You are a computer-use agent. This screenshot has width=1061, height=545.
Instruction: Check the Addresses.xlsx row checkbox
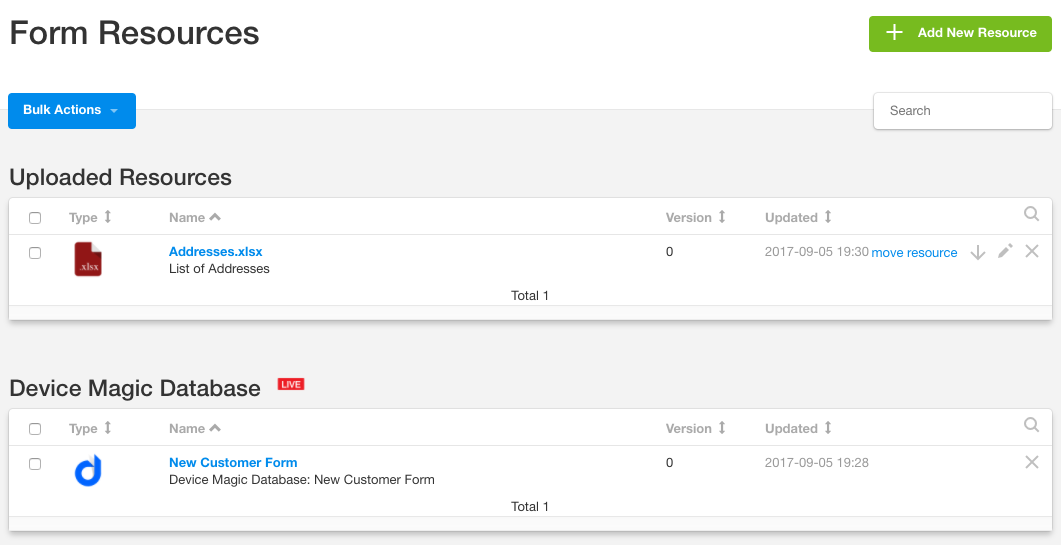tap(35, 253)
